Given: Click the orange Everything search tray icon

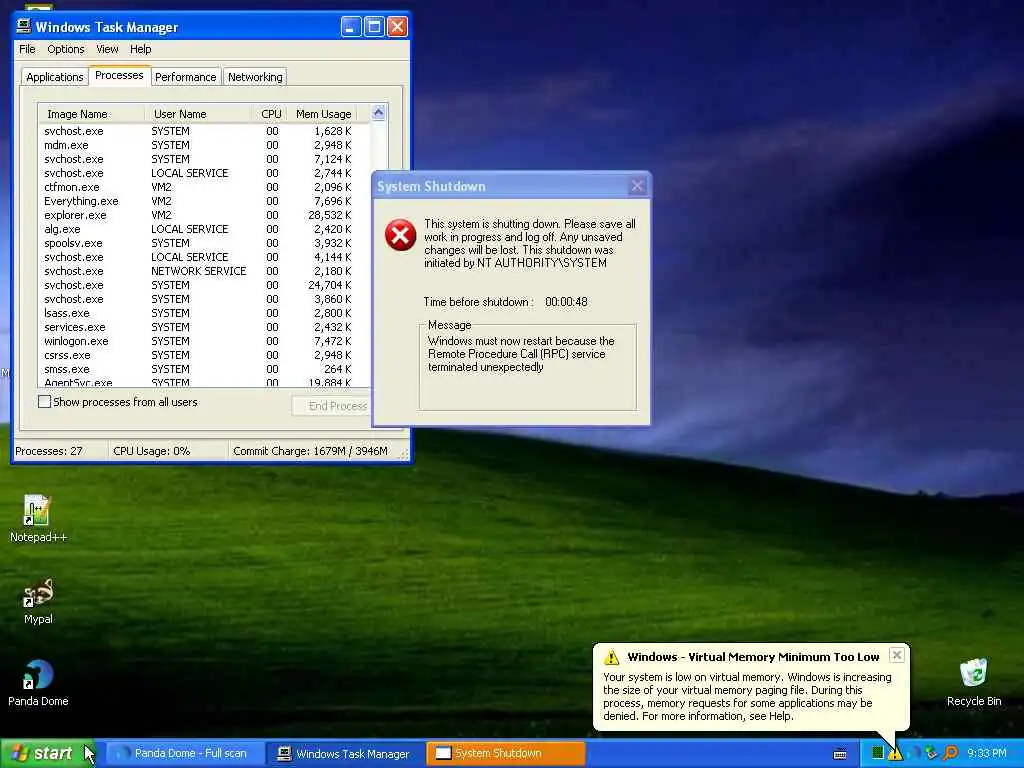Looking at the screenshot, I should (x=950, y=754).
